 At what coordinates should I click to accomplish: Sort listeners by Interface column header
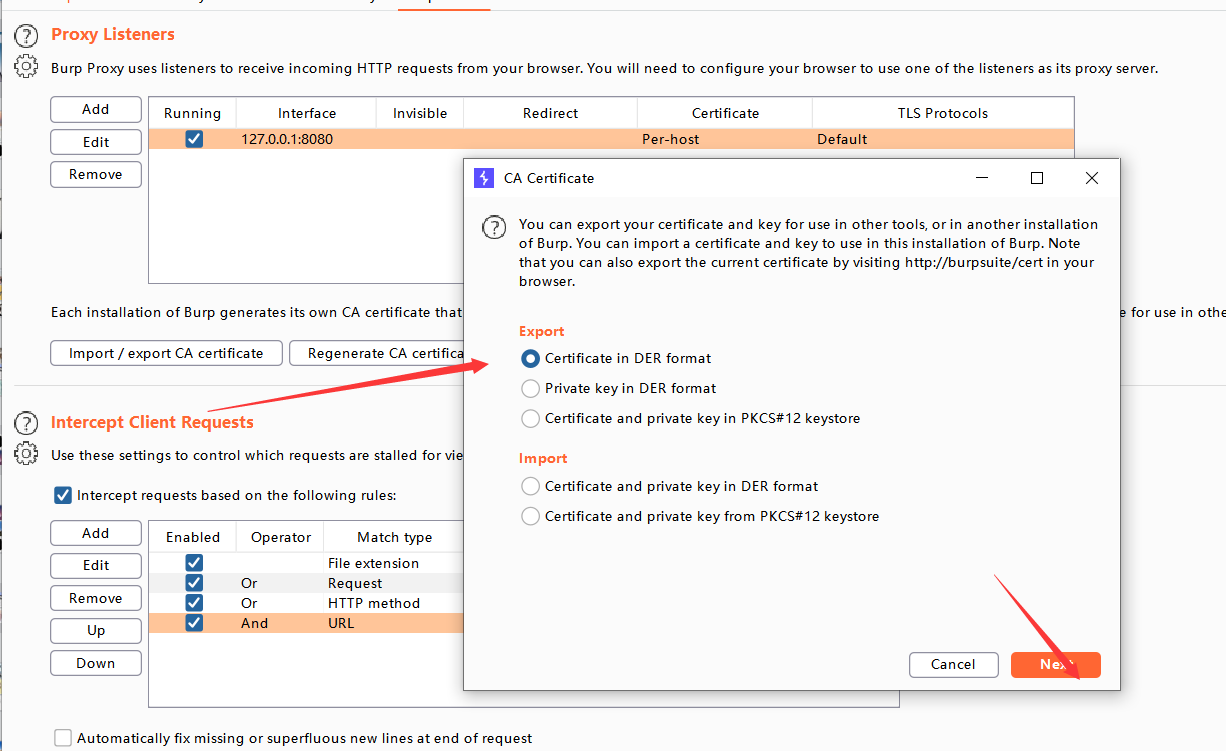coord(307,113)
